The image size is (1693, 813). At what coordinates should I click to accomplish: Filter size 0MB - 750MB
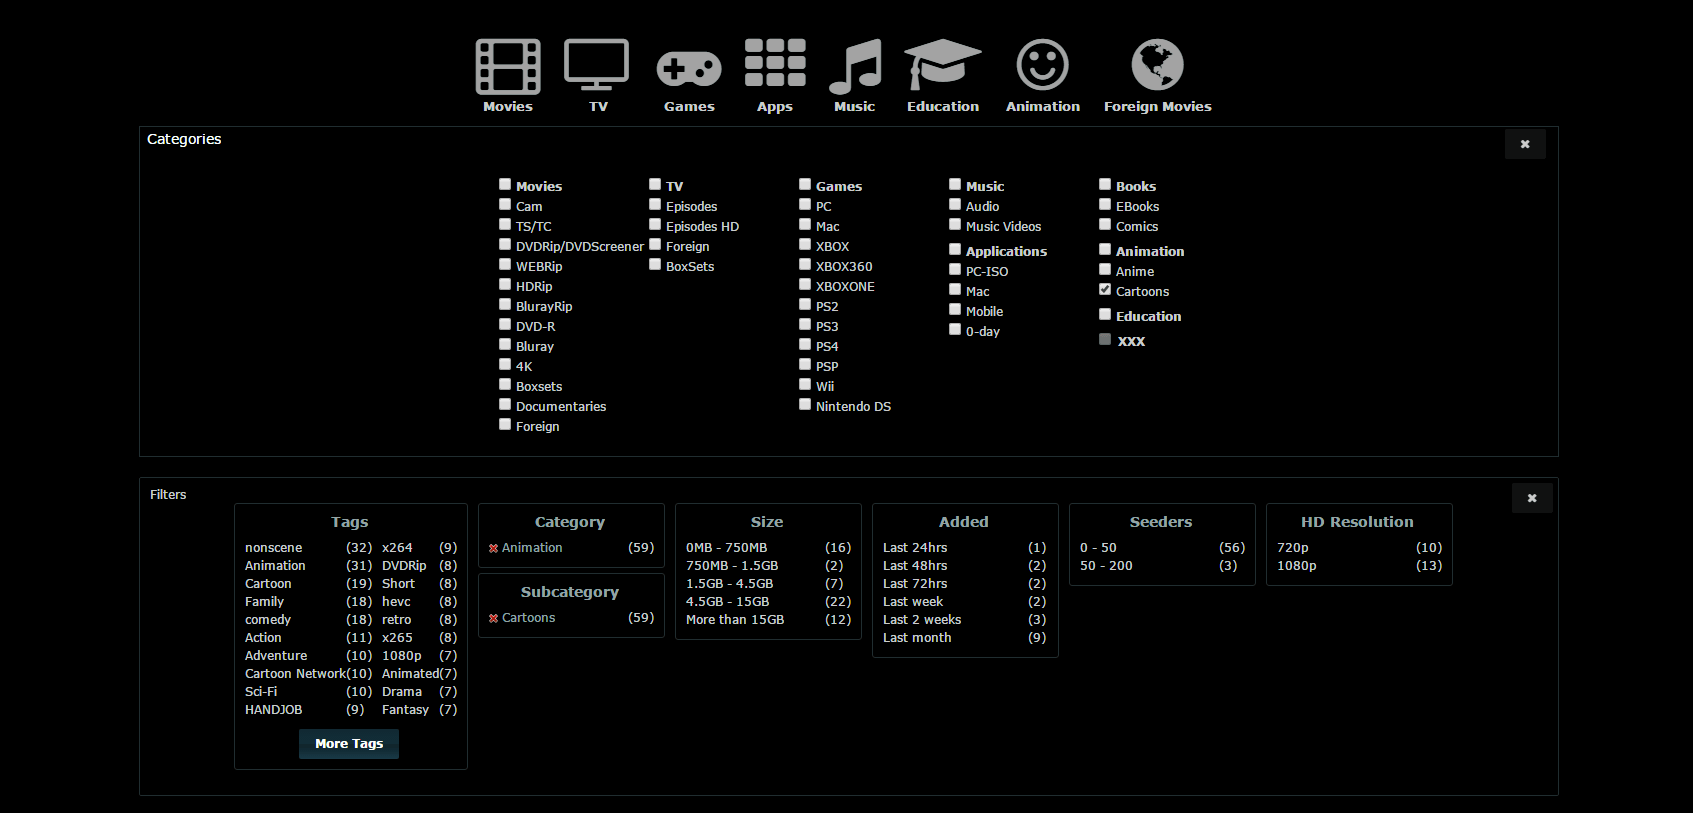[x=727, y=548]
